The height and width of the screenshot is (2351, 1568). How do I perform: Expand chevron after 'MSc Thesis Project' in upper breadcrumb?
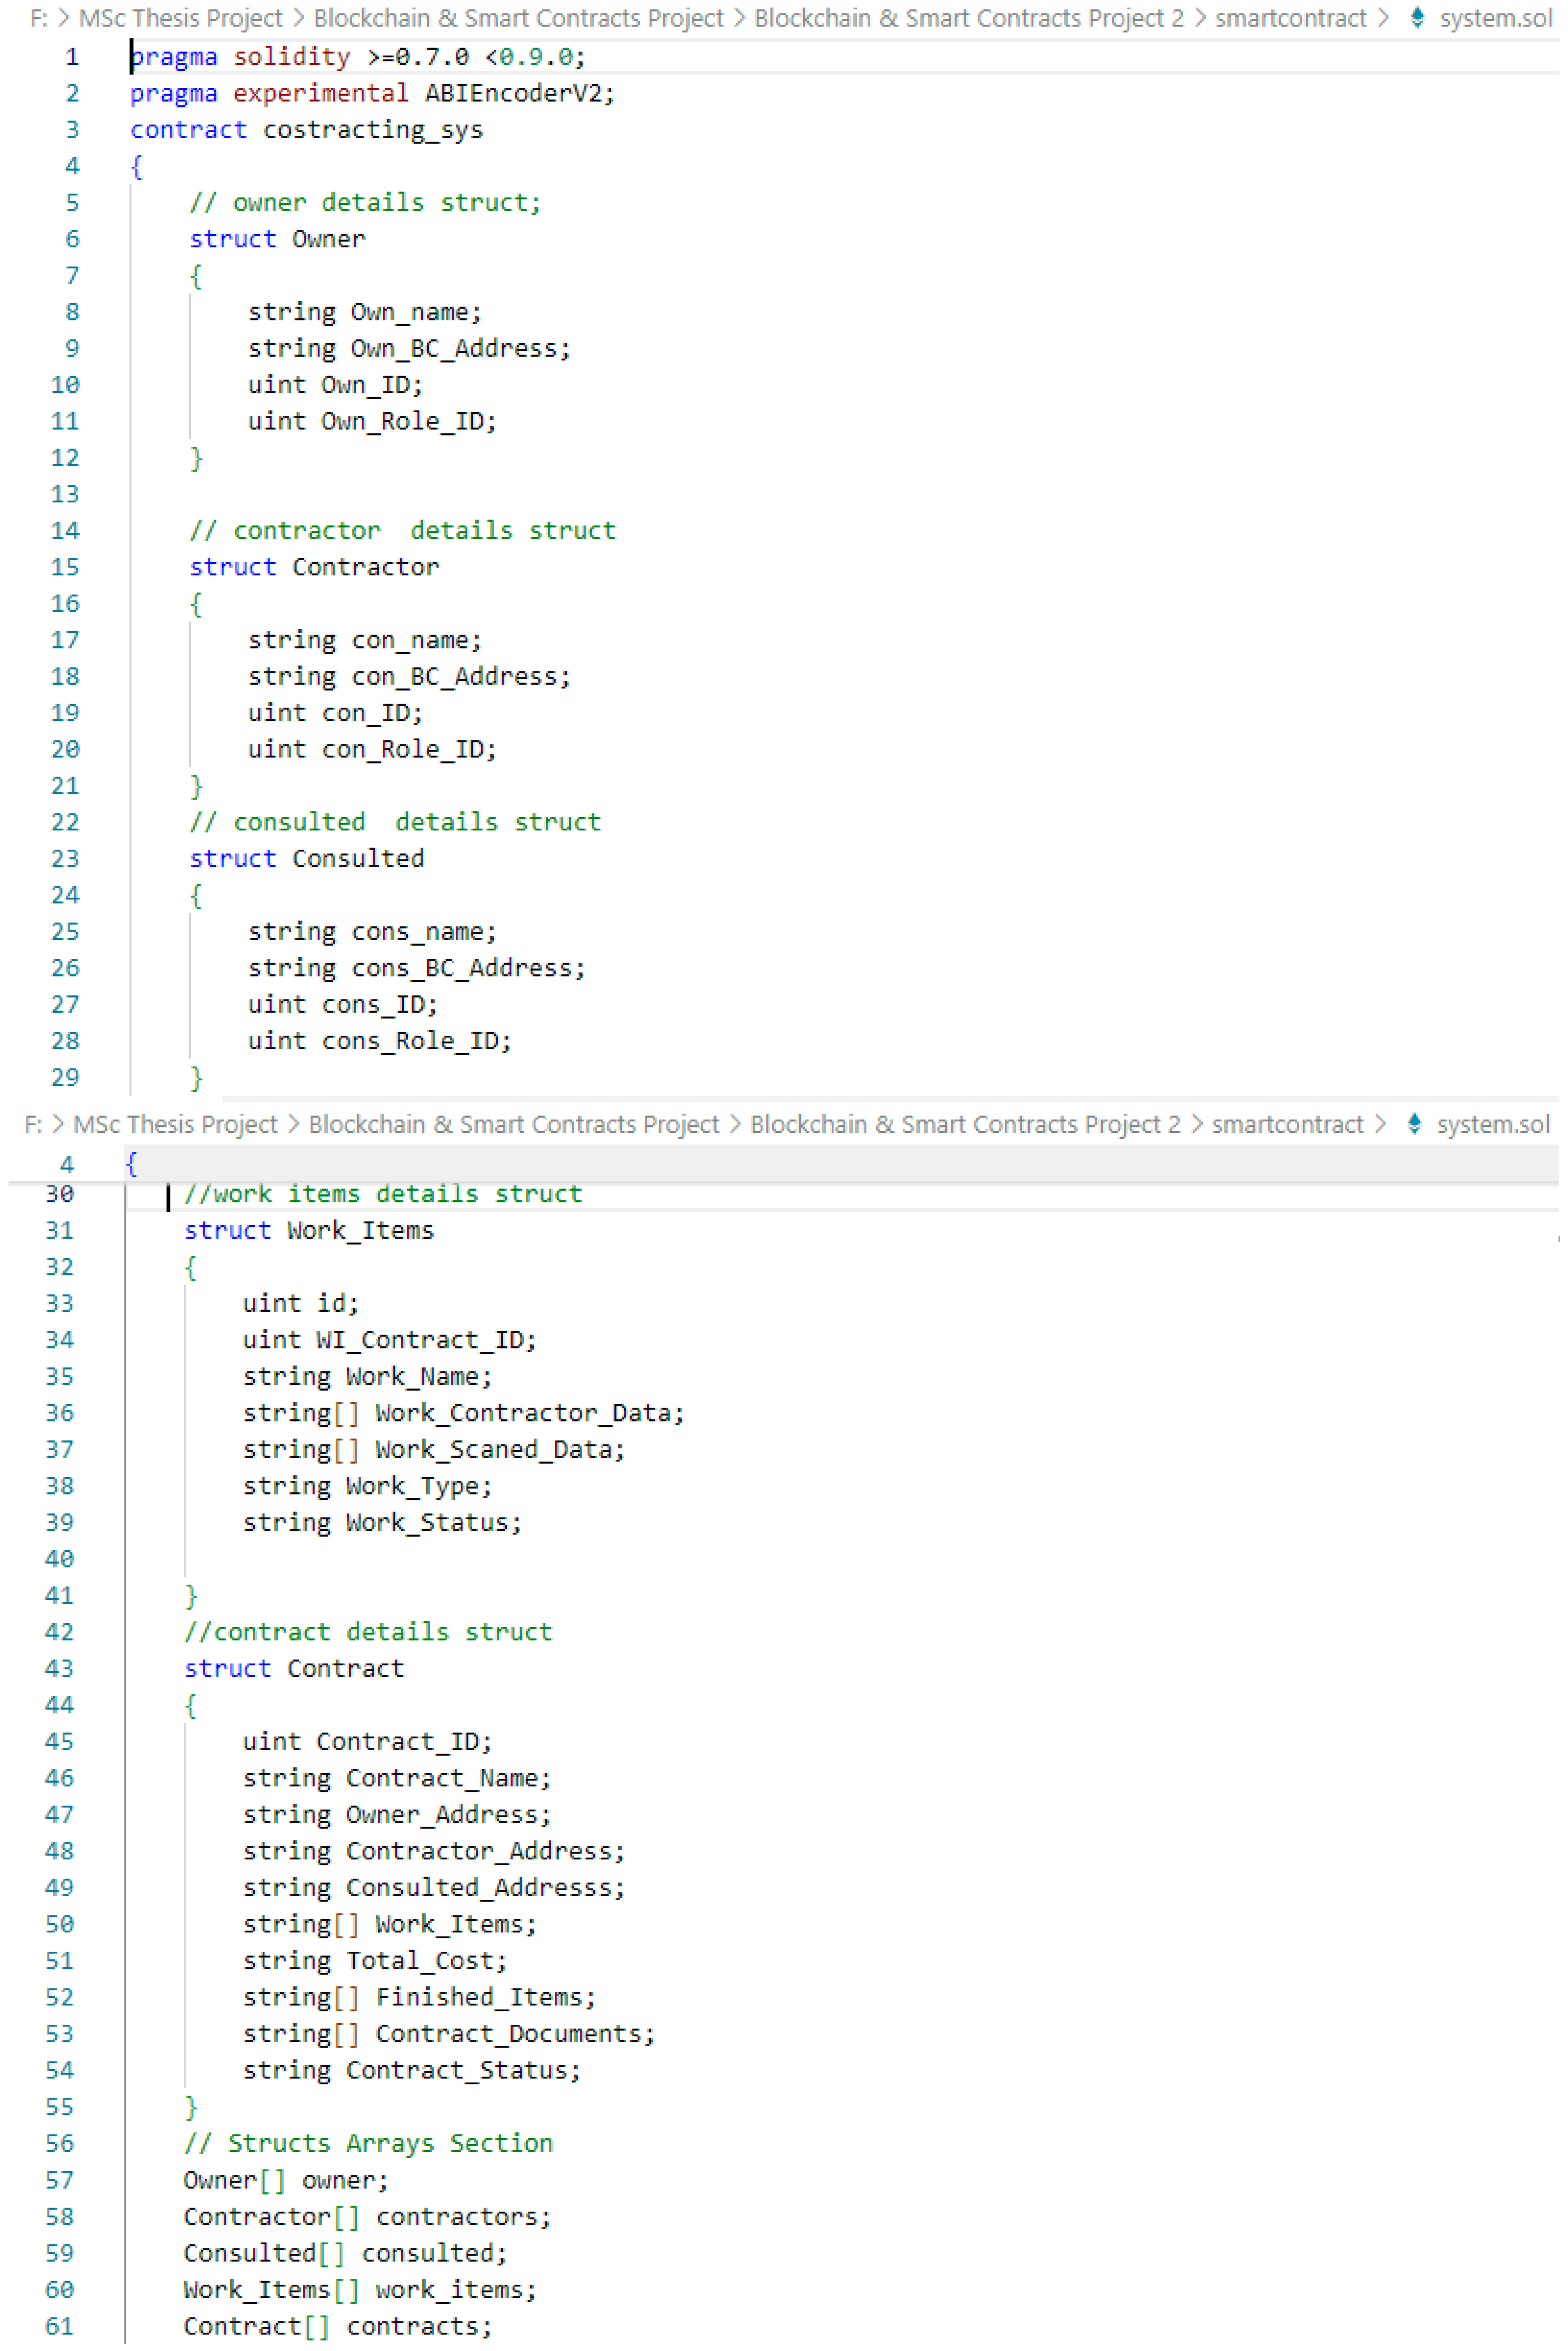pyautogui.click(x=298, y=18)
